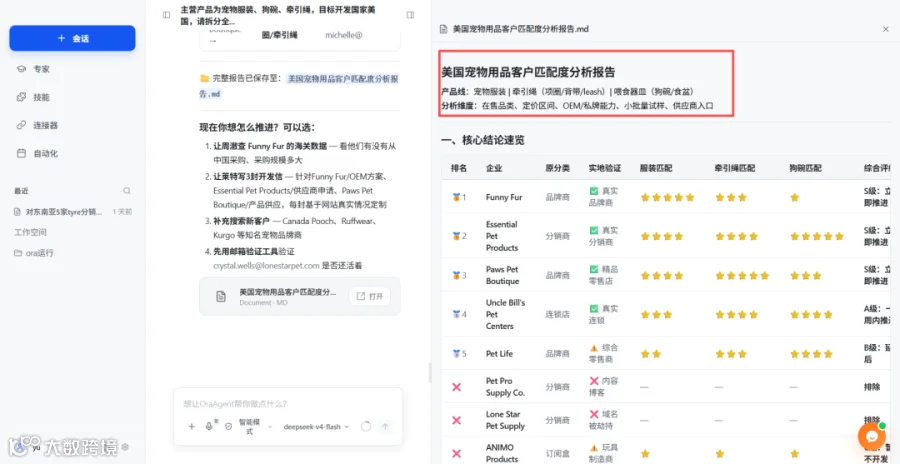Toggle the left sidebar panel icon
This screenshot has width=900, height=464.
[x=166, y=15]
